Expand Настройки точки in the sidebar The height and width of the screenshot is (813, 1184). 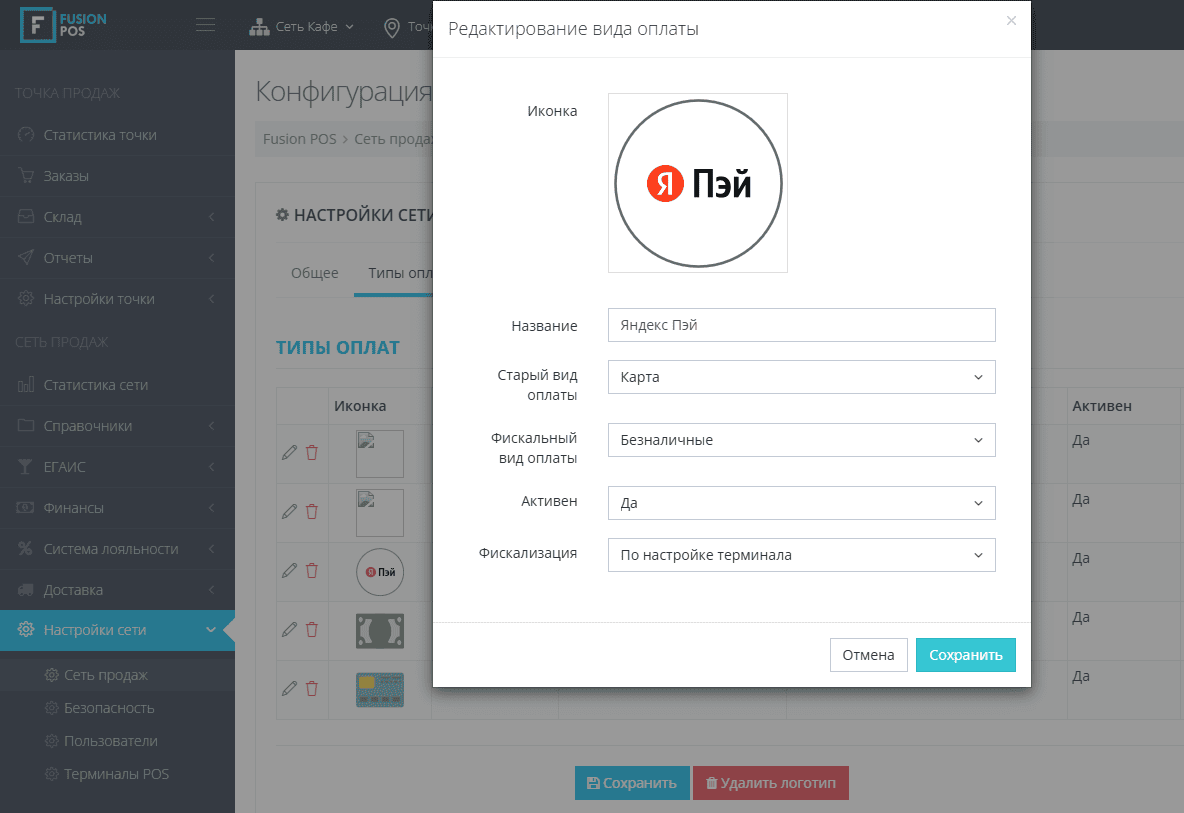117,299
